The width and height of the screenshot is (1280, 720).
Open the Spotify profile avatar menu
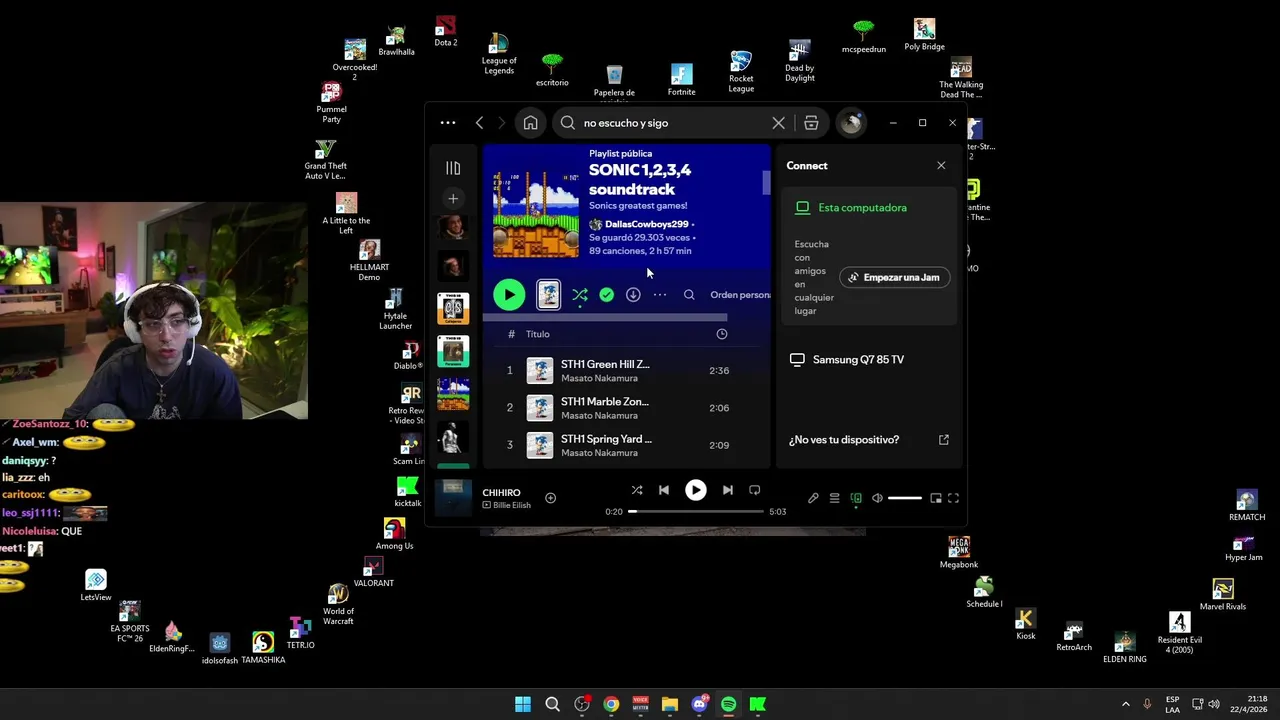[x=851, y=123]
